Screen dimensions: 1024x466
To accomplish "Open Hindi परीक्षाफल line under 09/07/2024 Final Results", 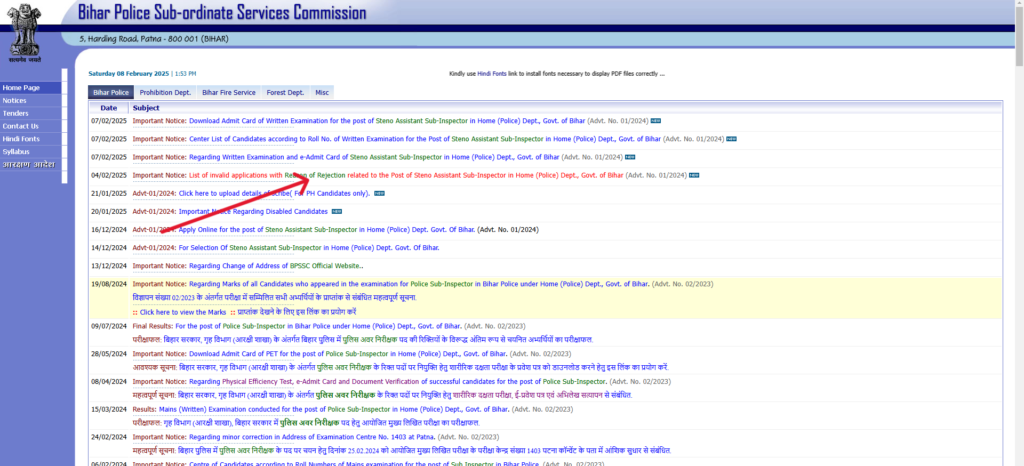I will 362,339.
